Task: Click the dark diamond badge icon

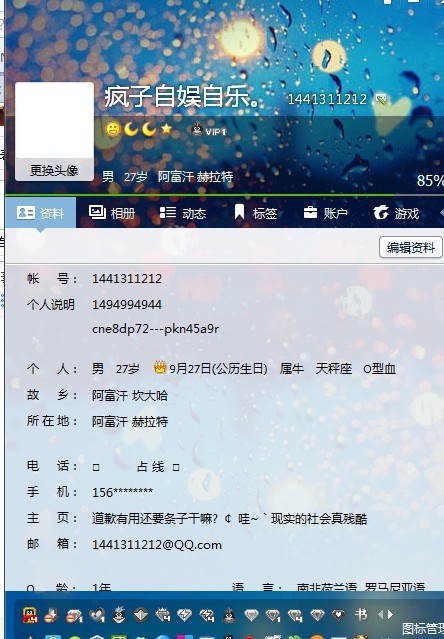Action: pos(141,614)
